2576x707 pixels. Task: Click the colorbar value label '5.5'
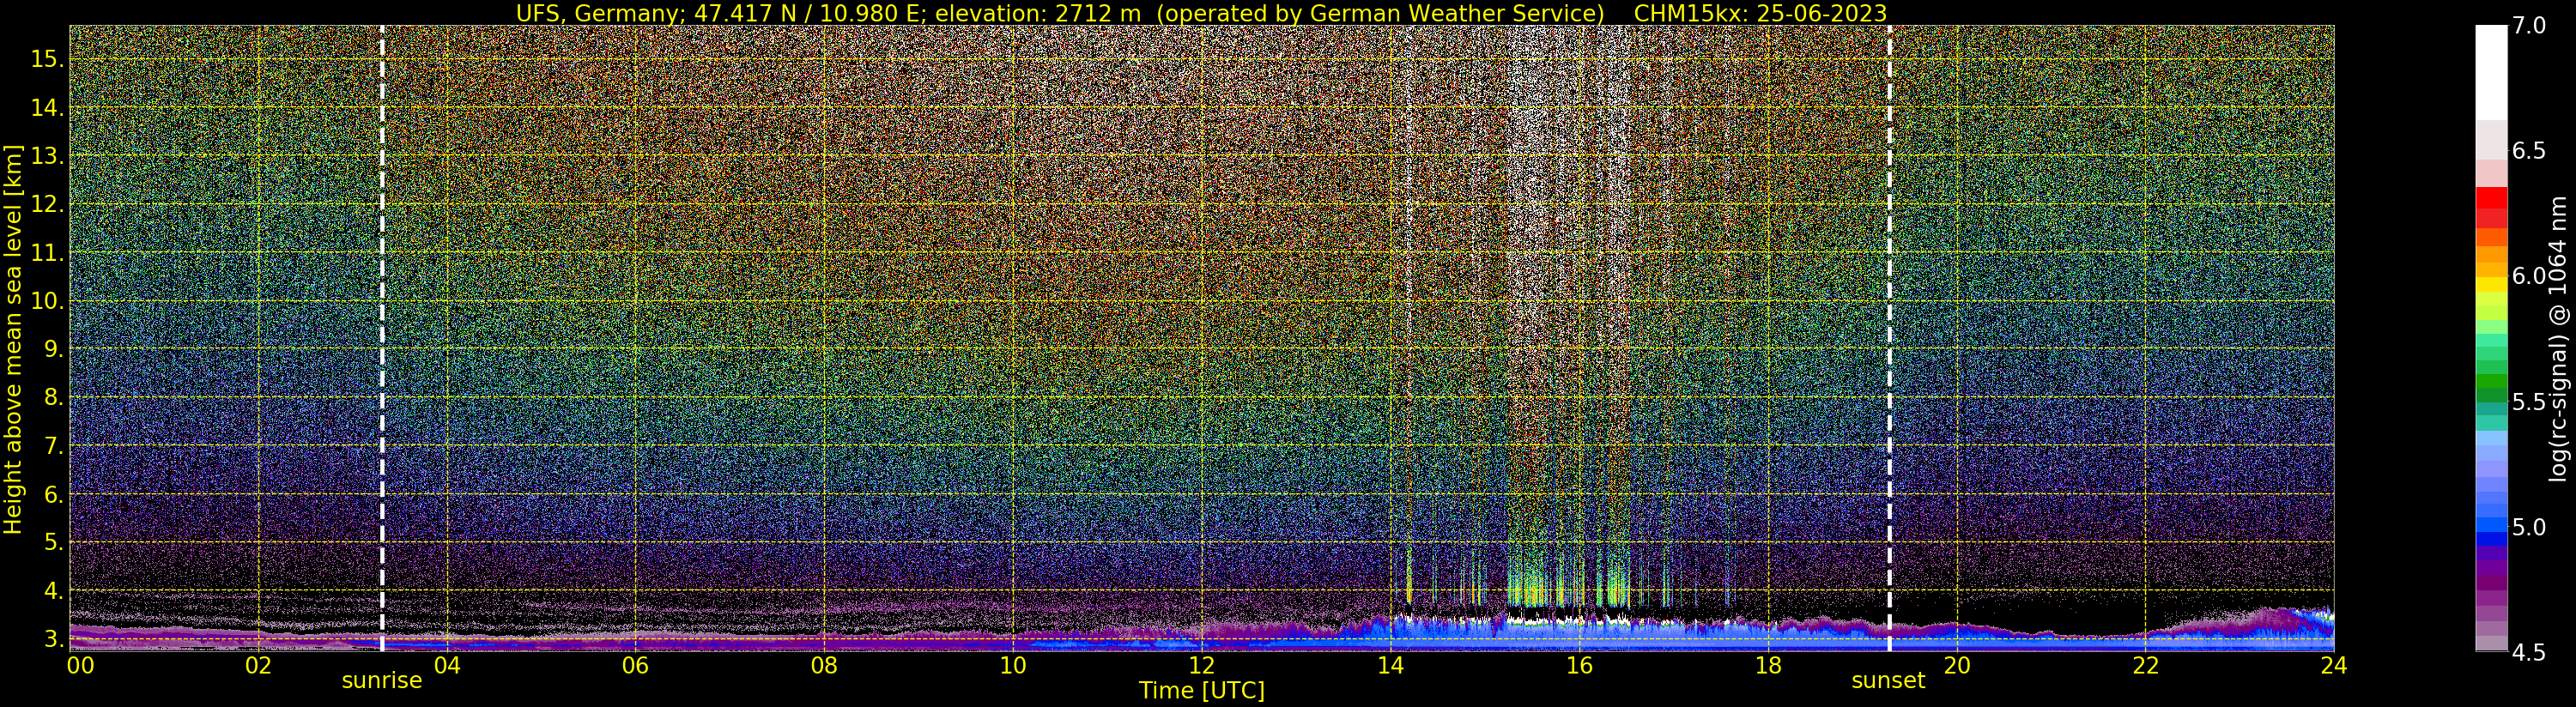[2528, 402]
